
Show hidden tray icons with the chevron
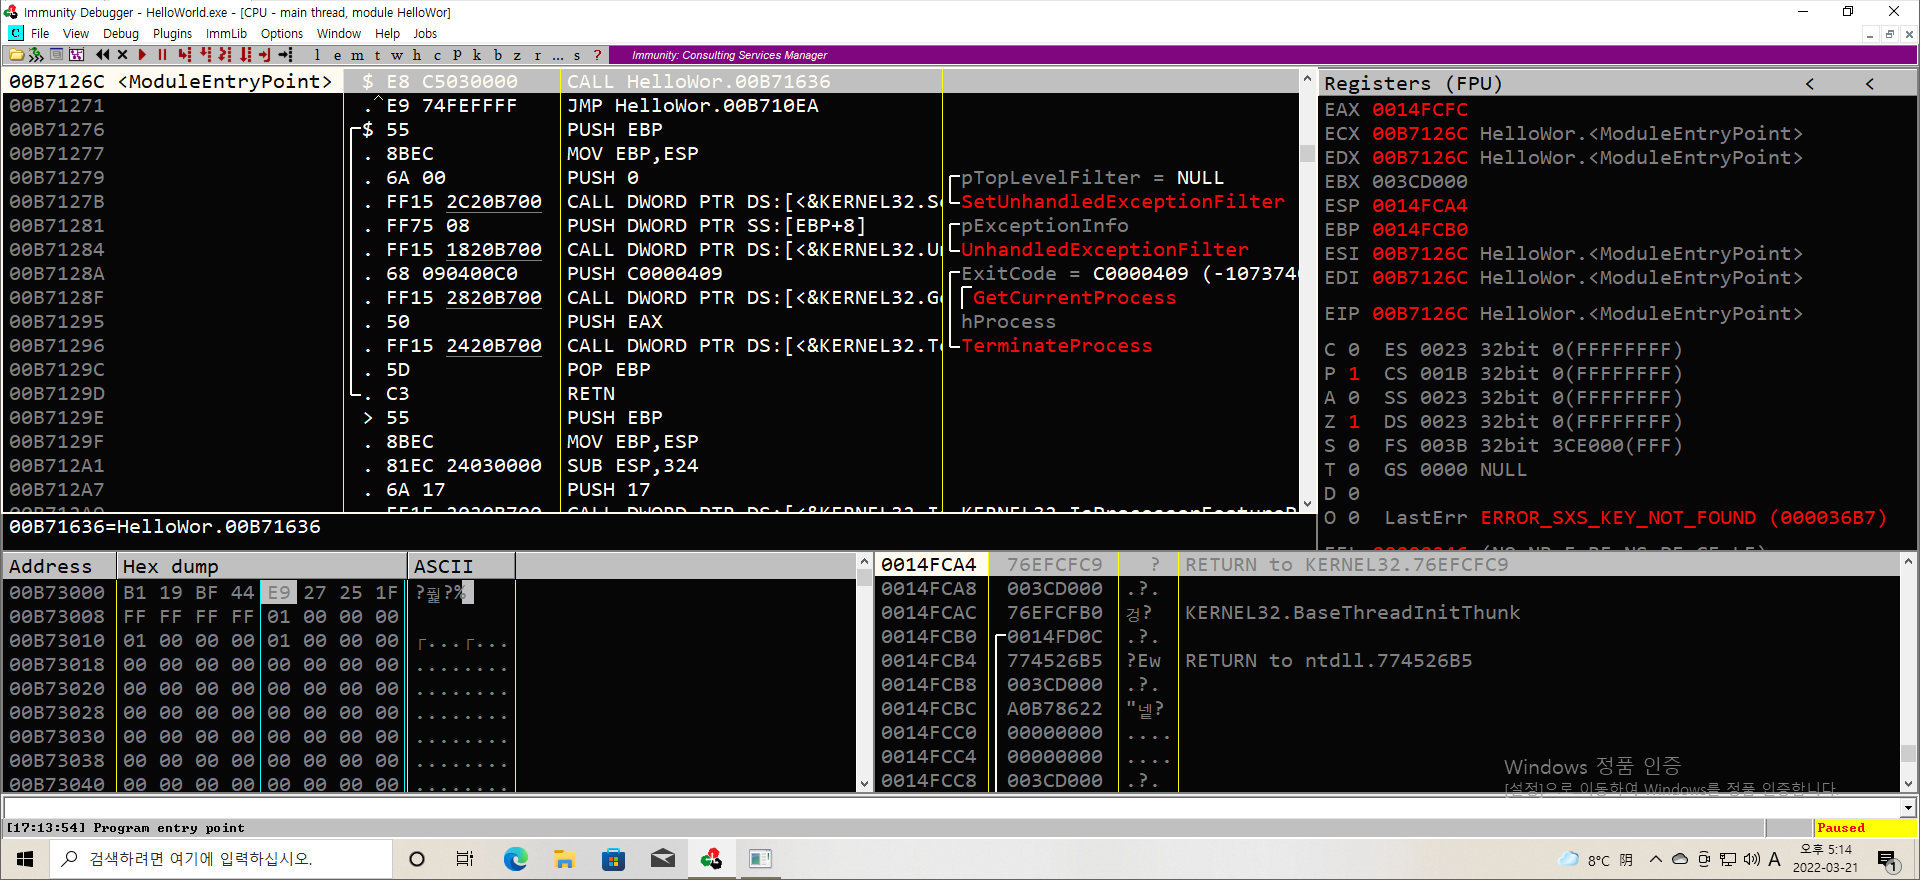pos(1656,859)
